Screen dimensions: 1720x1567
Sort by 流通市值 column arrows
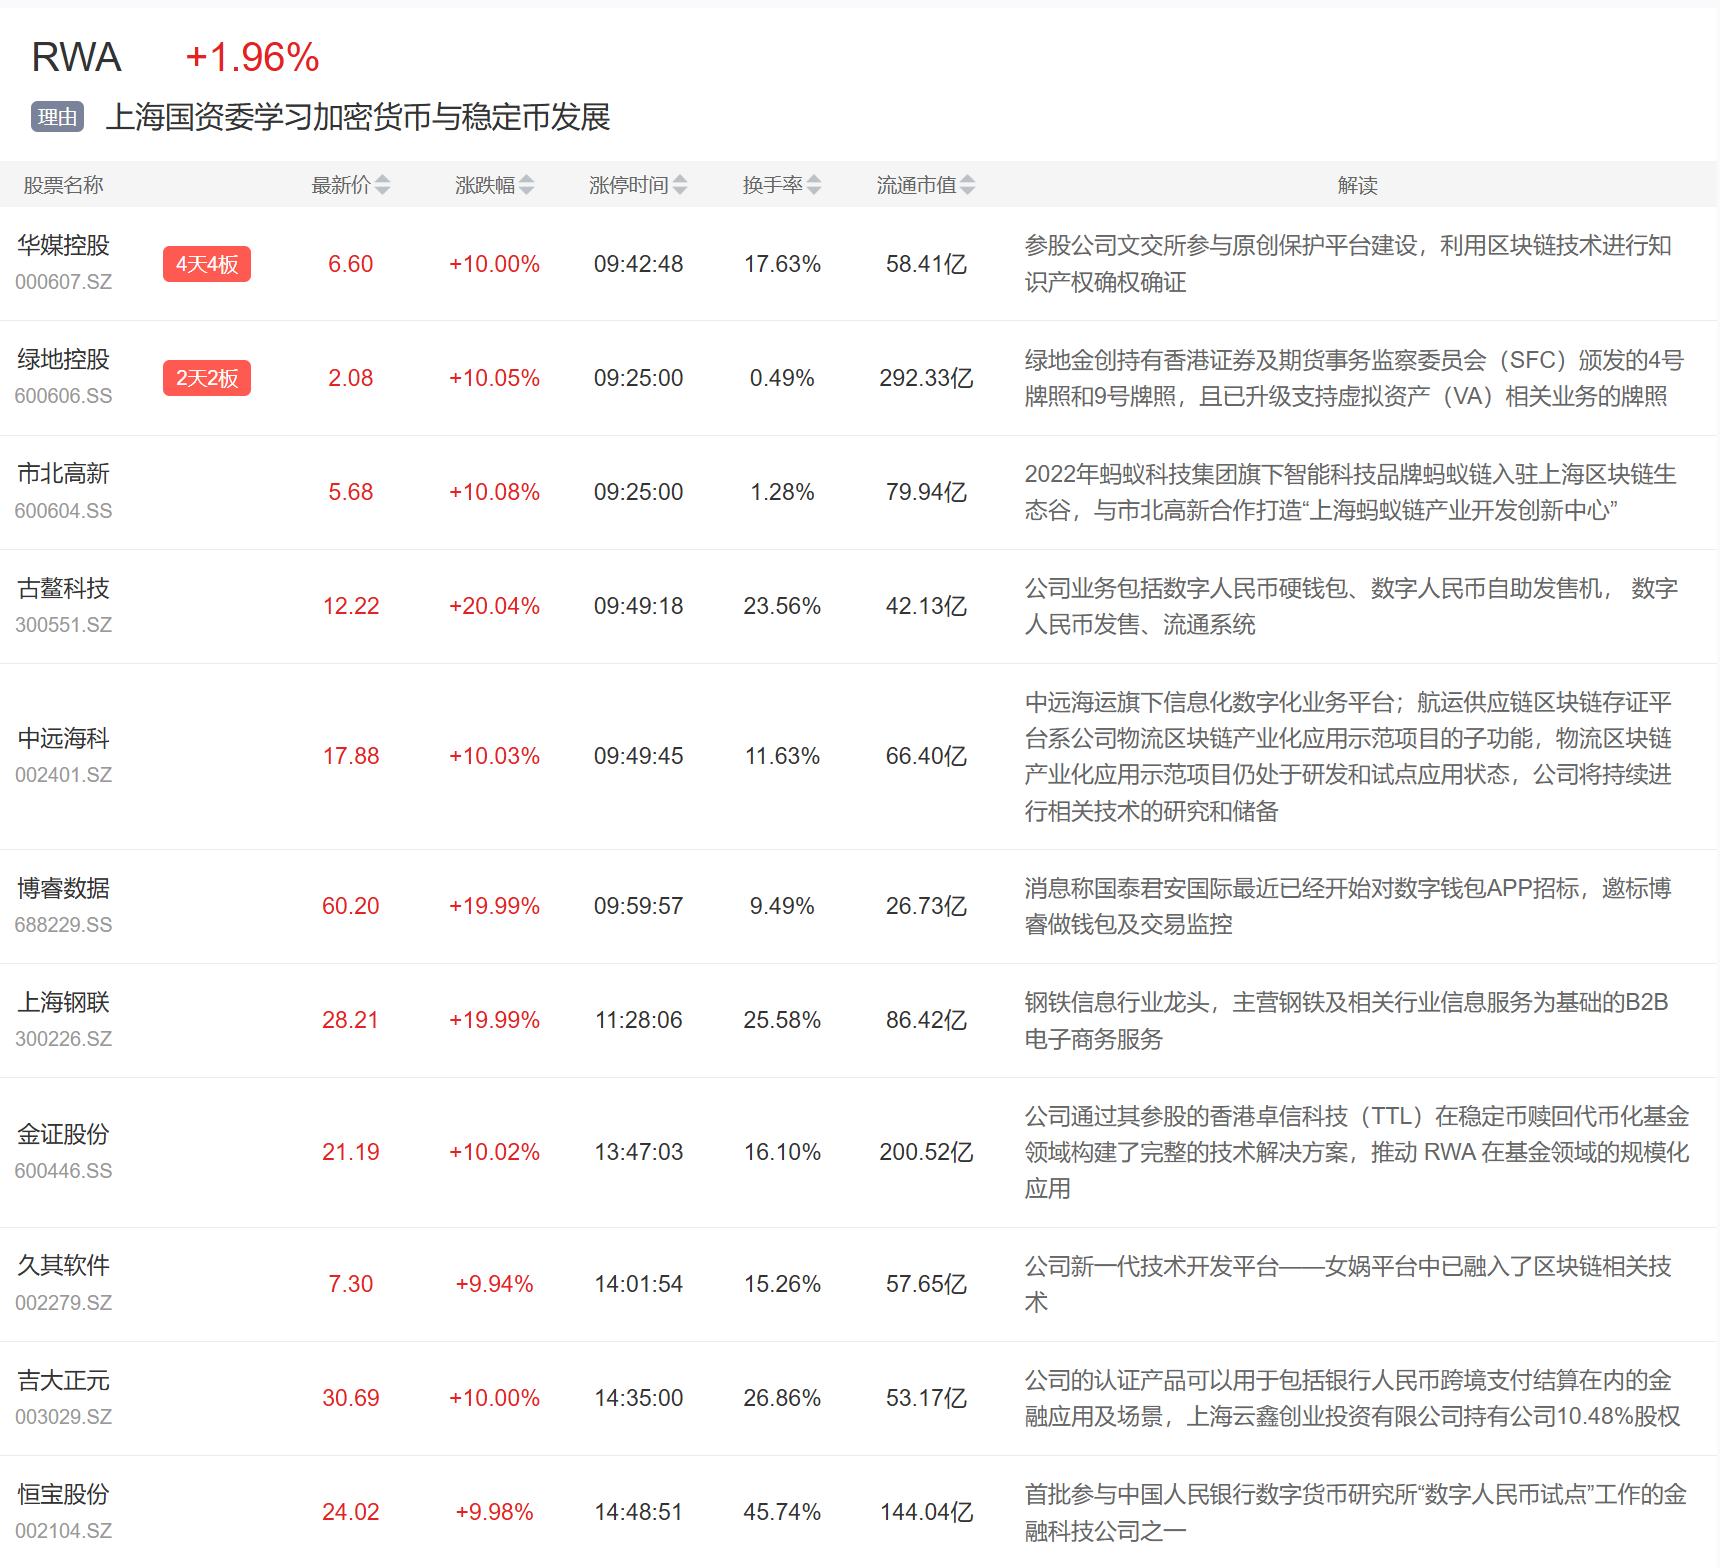tap(967, 185)
